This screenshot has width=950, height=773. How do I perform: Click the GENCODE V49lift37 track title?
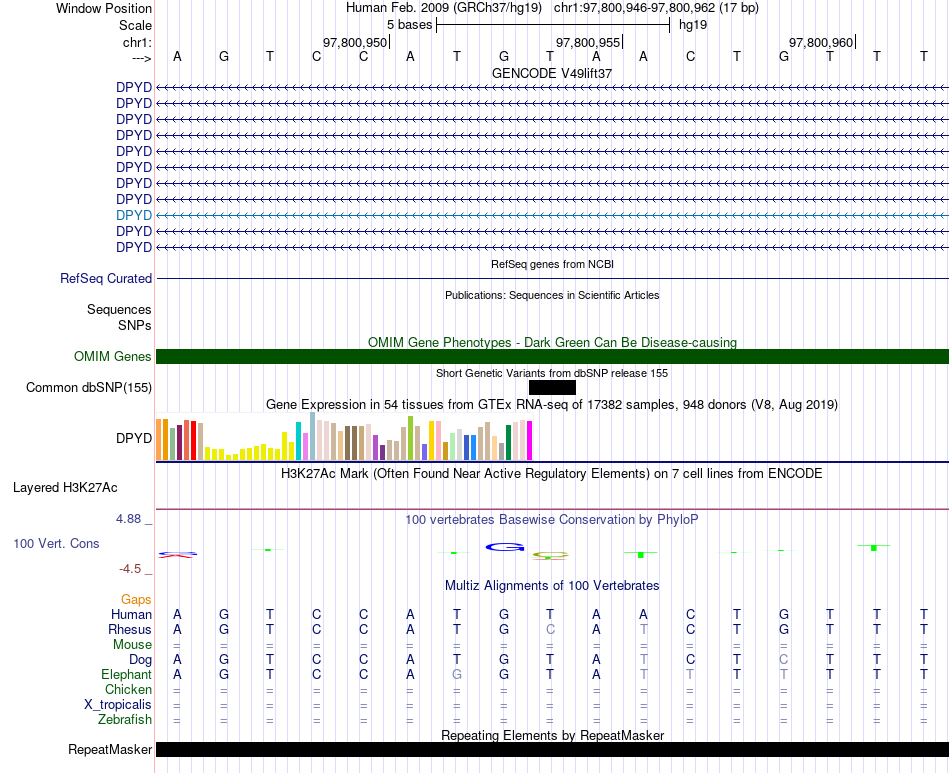[552, 73]
